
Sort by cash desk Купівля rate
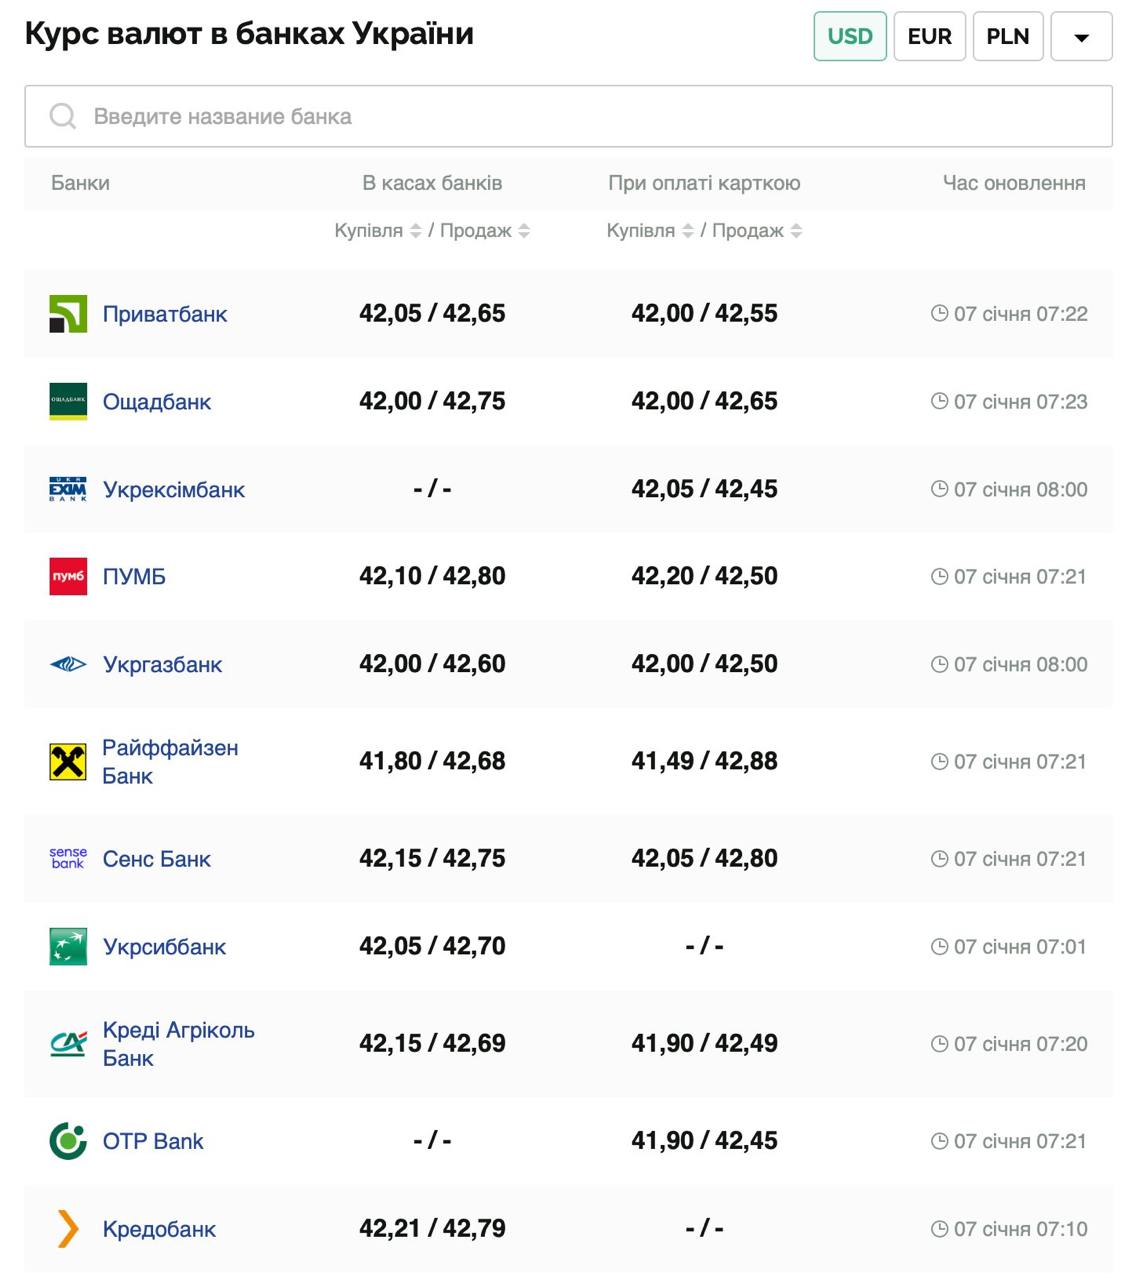click(415, 231)
